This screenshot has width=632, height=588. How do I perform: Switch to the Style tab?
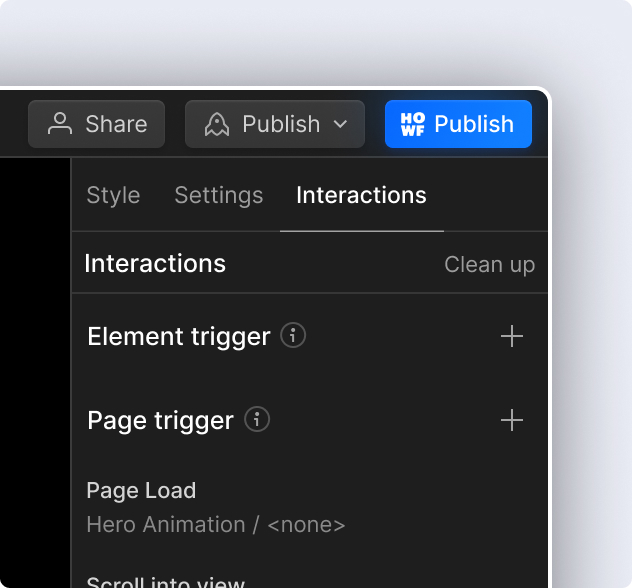(x=113, y=195)
